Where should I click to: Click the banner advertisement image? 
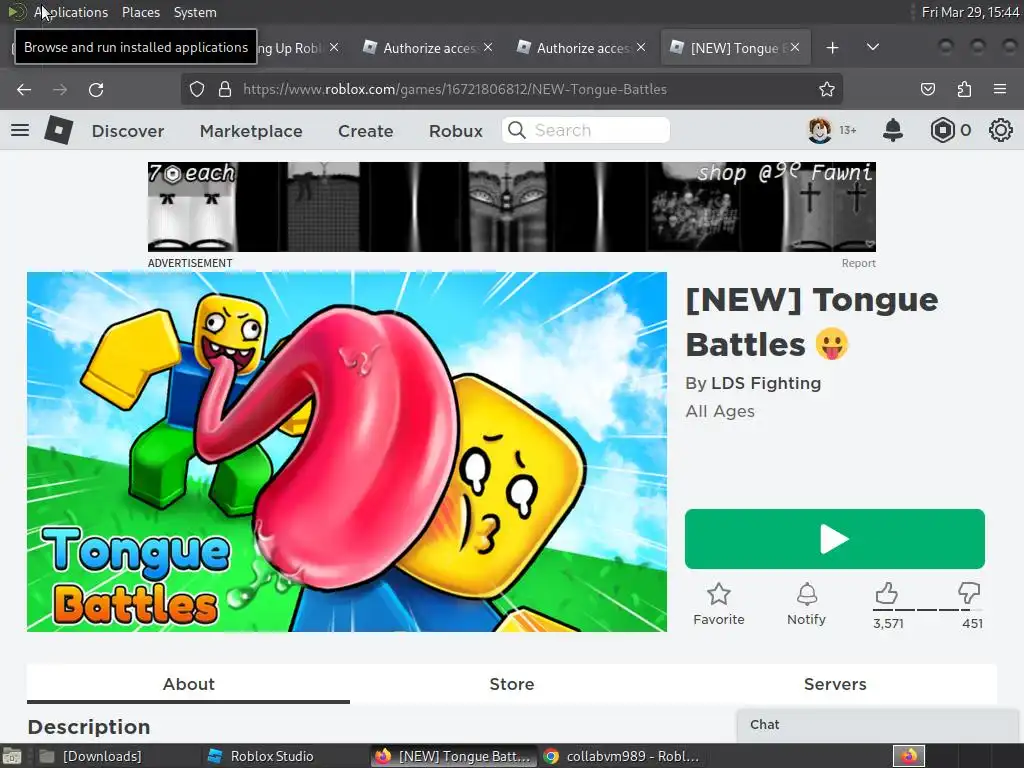point(511,207)
